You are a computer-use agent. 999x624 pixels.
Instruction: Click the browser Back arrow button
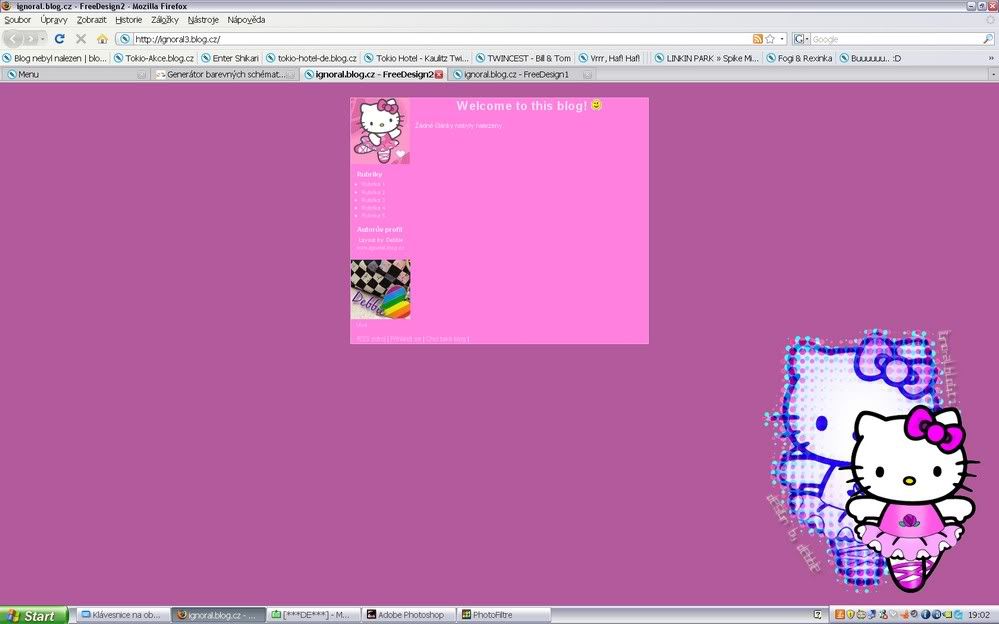[14, 39]
